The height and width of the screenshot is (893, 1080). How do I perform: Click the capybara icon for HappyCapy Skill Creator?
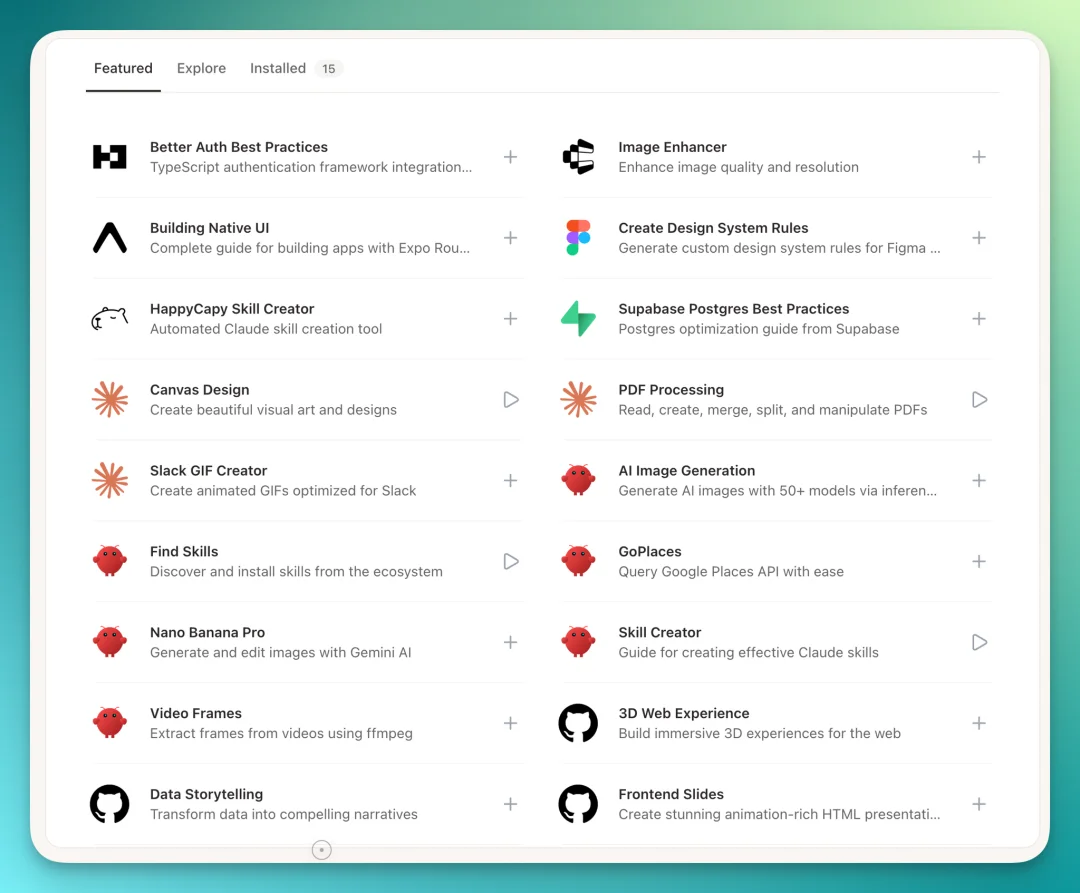[109, 318]
